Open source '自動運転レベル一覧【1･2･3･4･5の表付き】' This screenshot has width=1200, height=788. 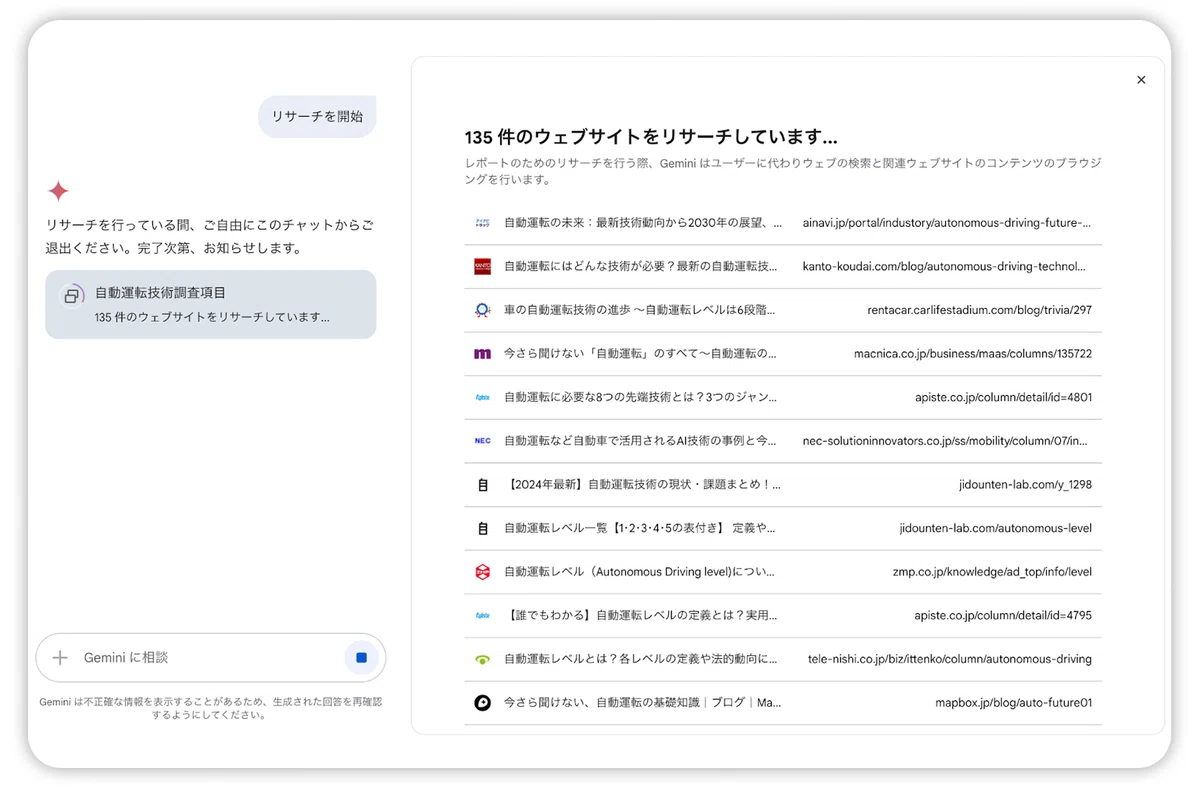point(640,528)
